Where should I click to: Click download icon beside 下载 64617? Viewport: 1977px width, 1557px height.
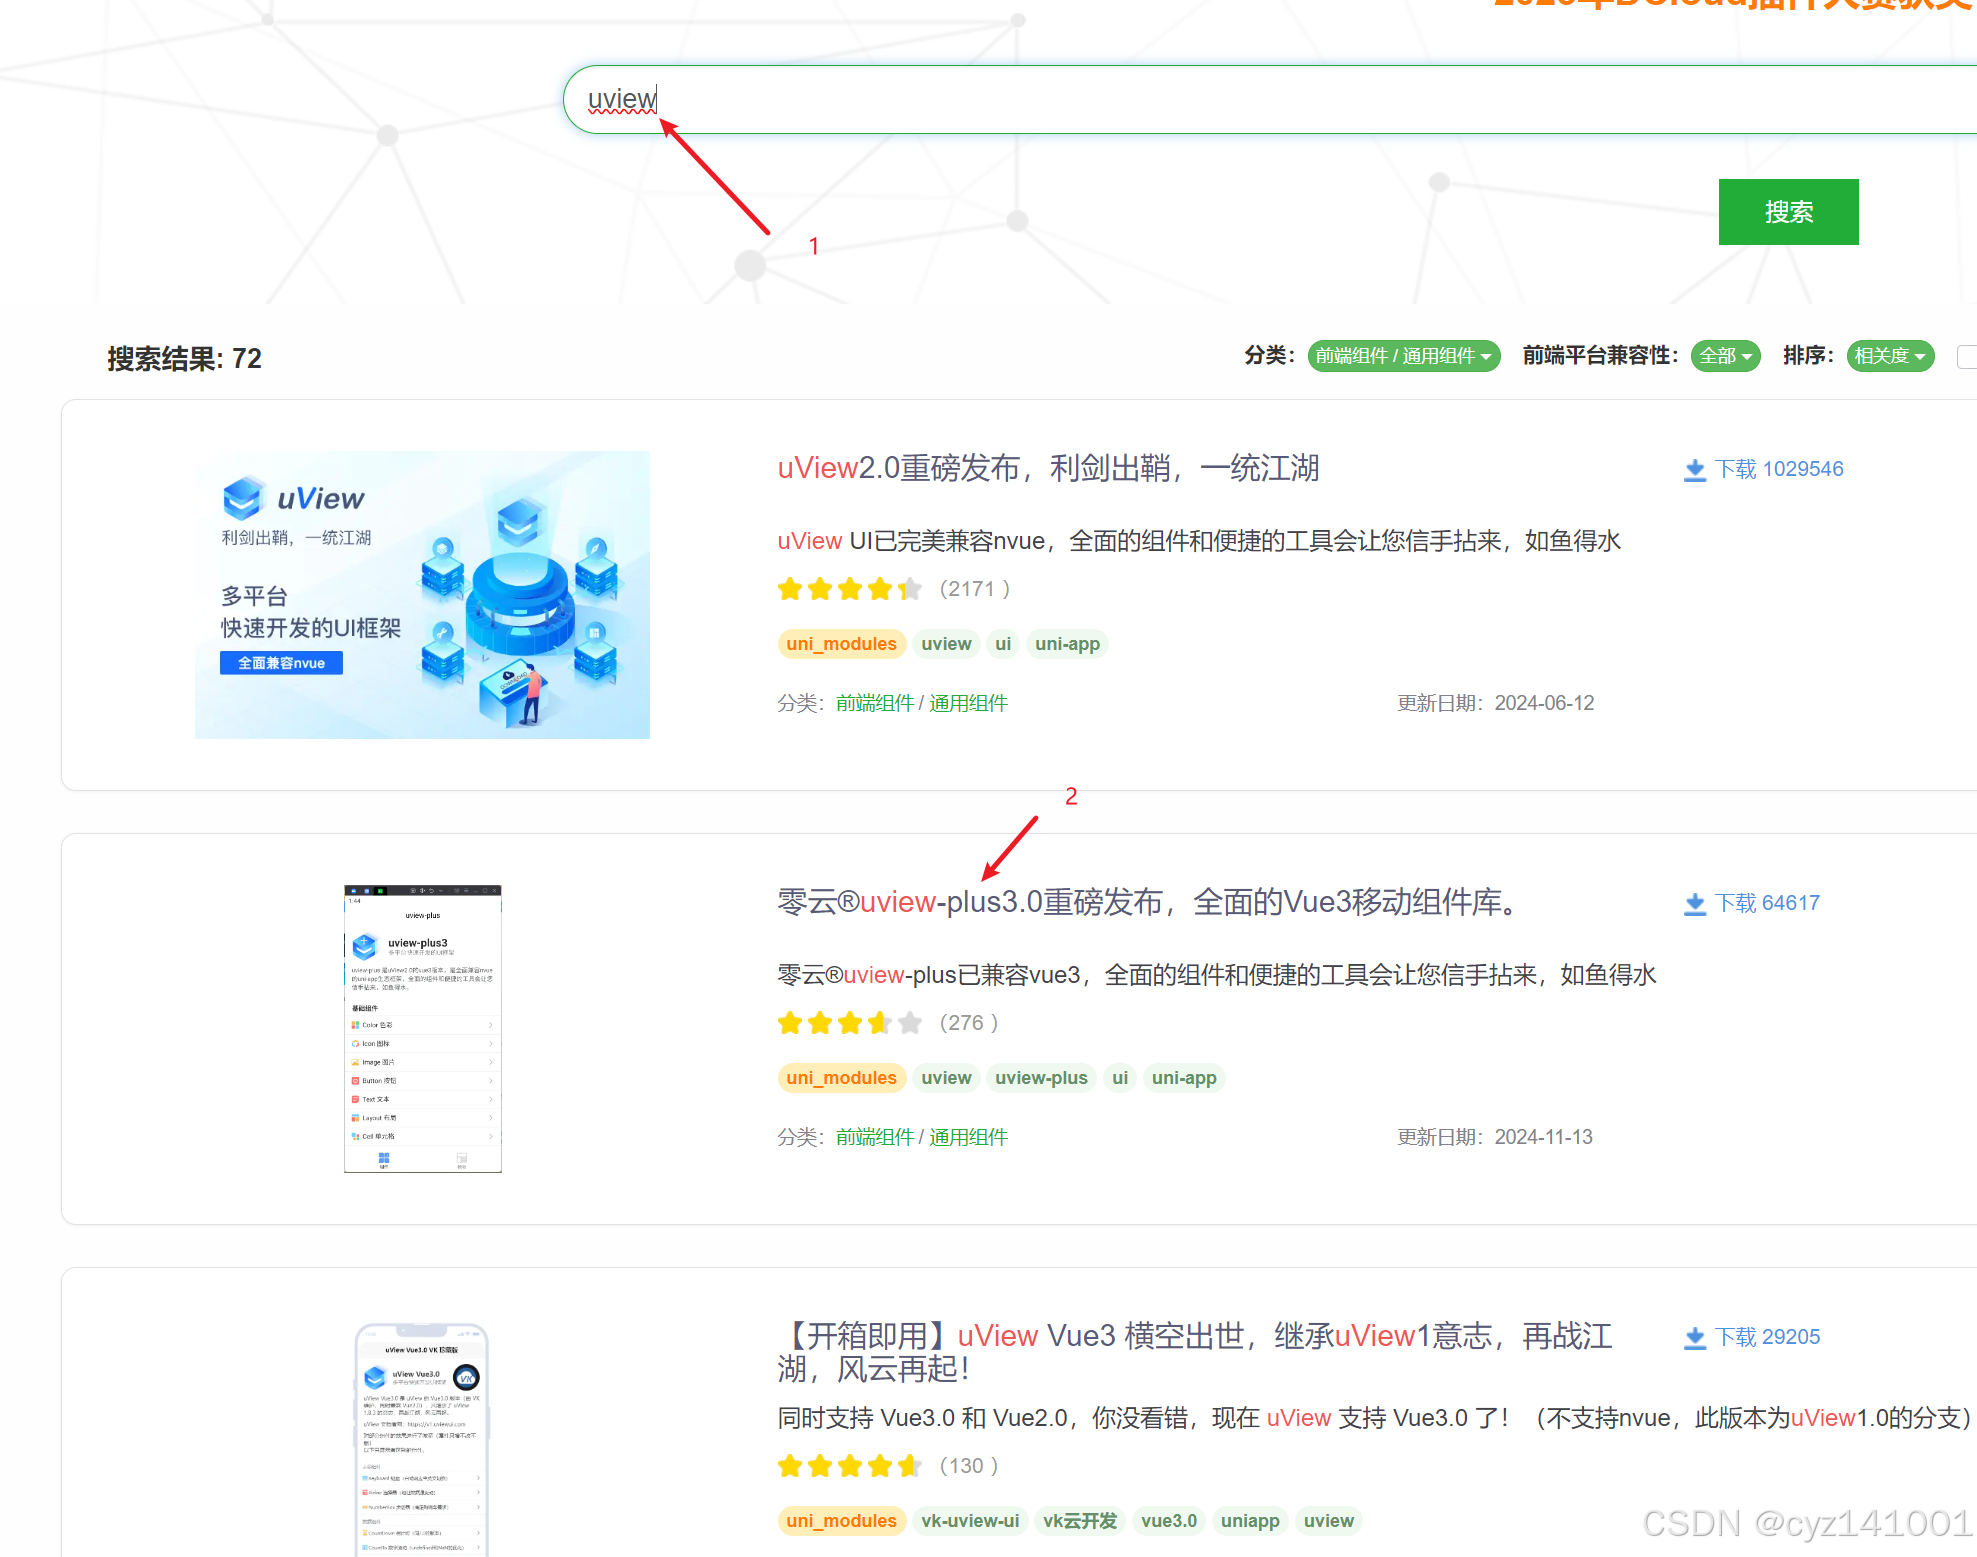click(1694, 904)
